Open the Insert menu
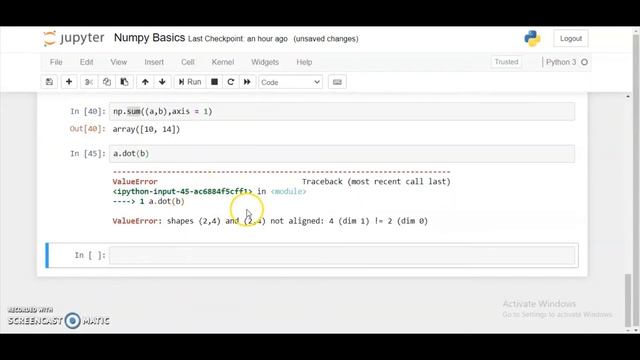This screenshot has width=640, height=360. pos(154,62)
